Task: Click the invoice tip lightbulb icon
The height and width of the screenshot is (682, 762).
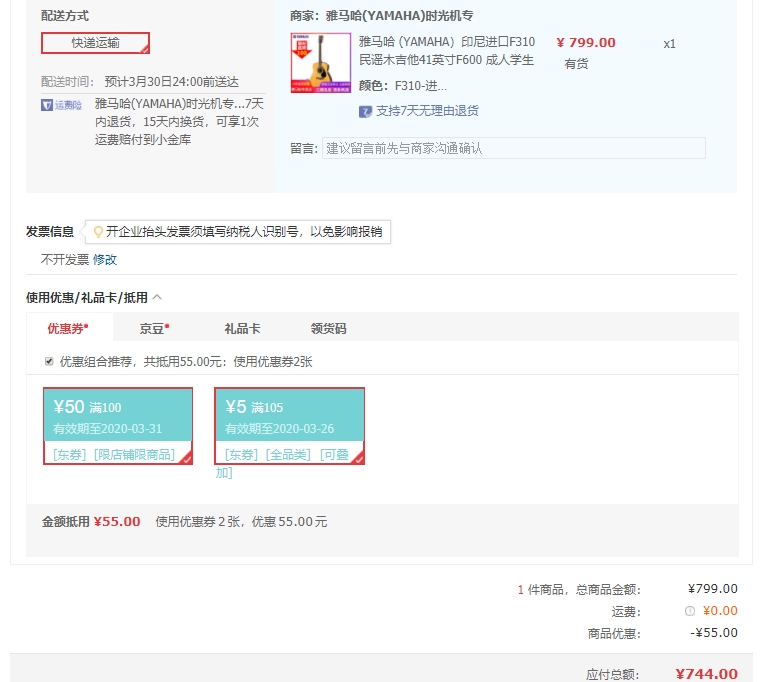Action: pyautogui.click(x=98, y=232)
